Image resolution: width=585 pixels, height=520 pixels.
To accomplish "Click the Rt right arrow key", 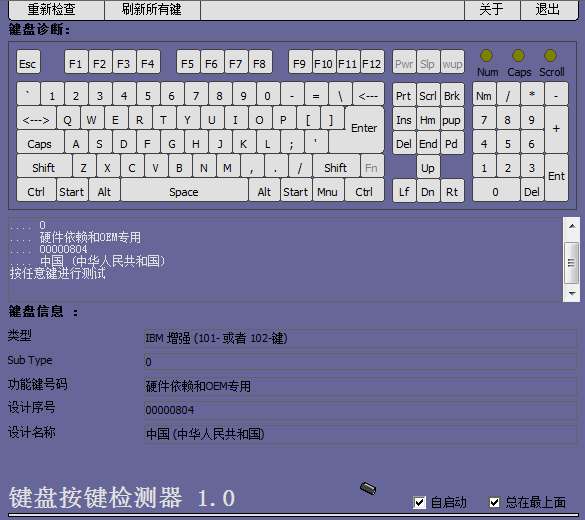I will pyautogui.click(x=452, y=190).
